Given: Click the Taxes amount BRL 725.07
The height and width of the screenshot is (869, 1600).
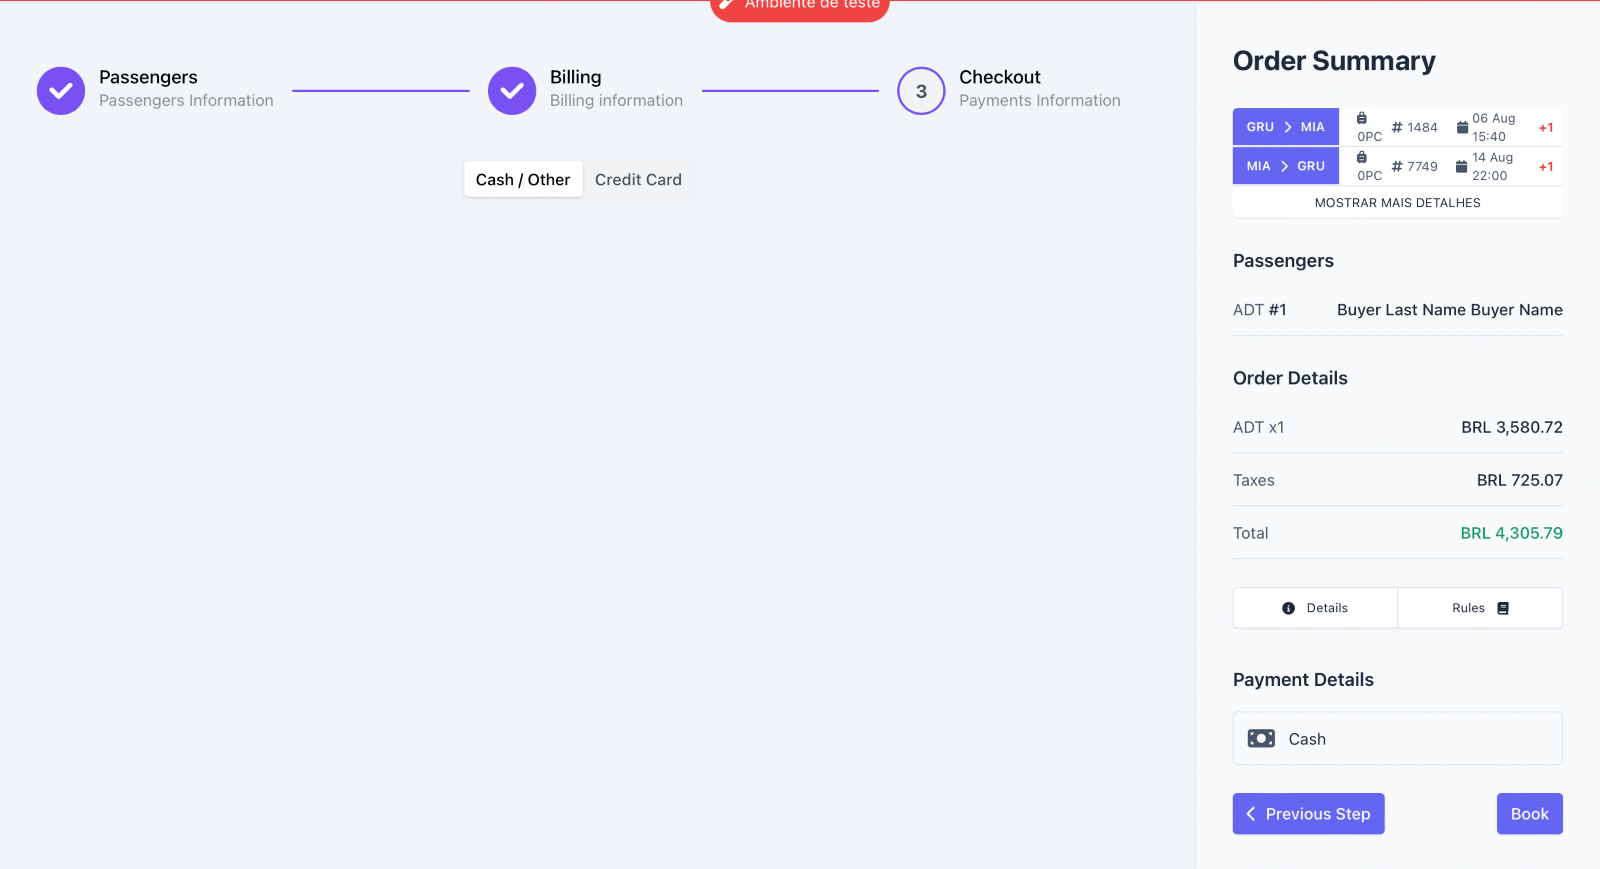Looking at the screenshot, I should click(x=1519, y=480).
